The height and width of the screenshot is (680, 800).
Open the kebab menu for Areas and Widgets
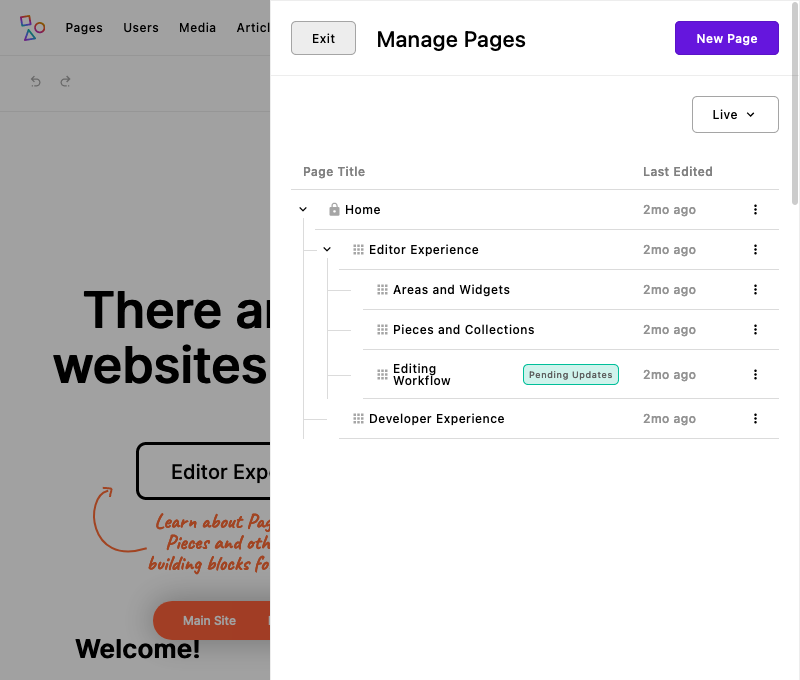point(755,289)
